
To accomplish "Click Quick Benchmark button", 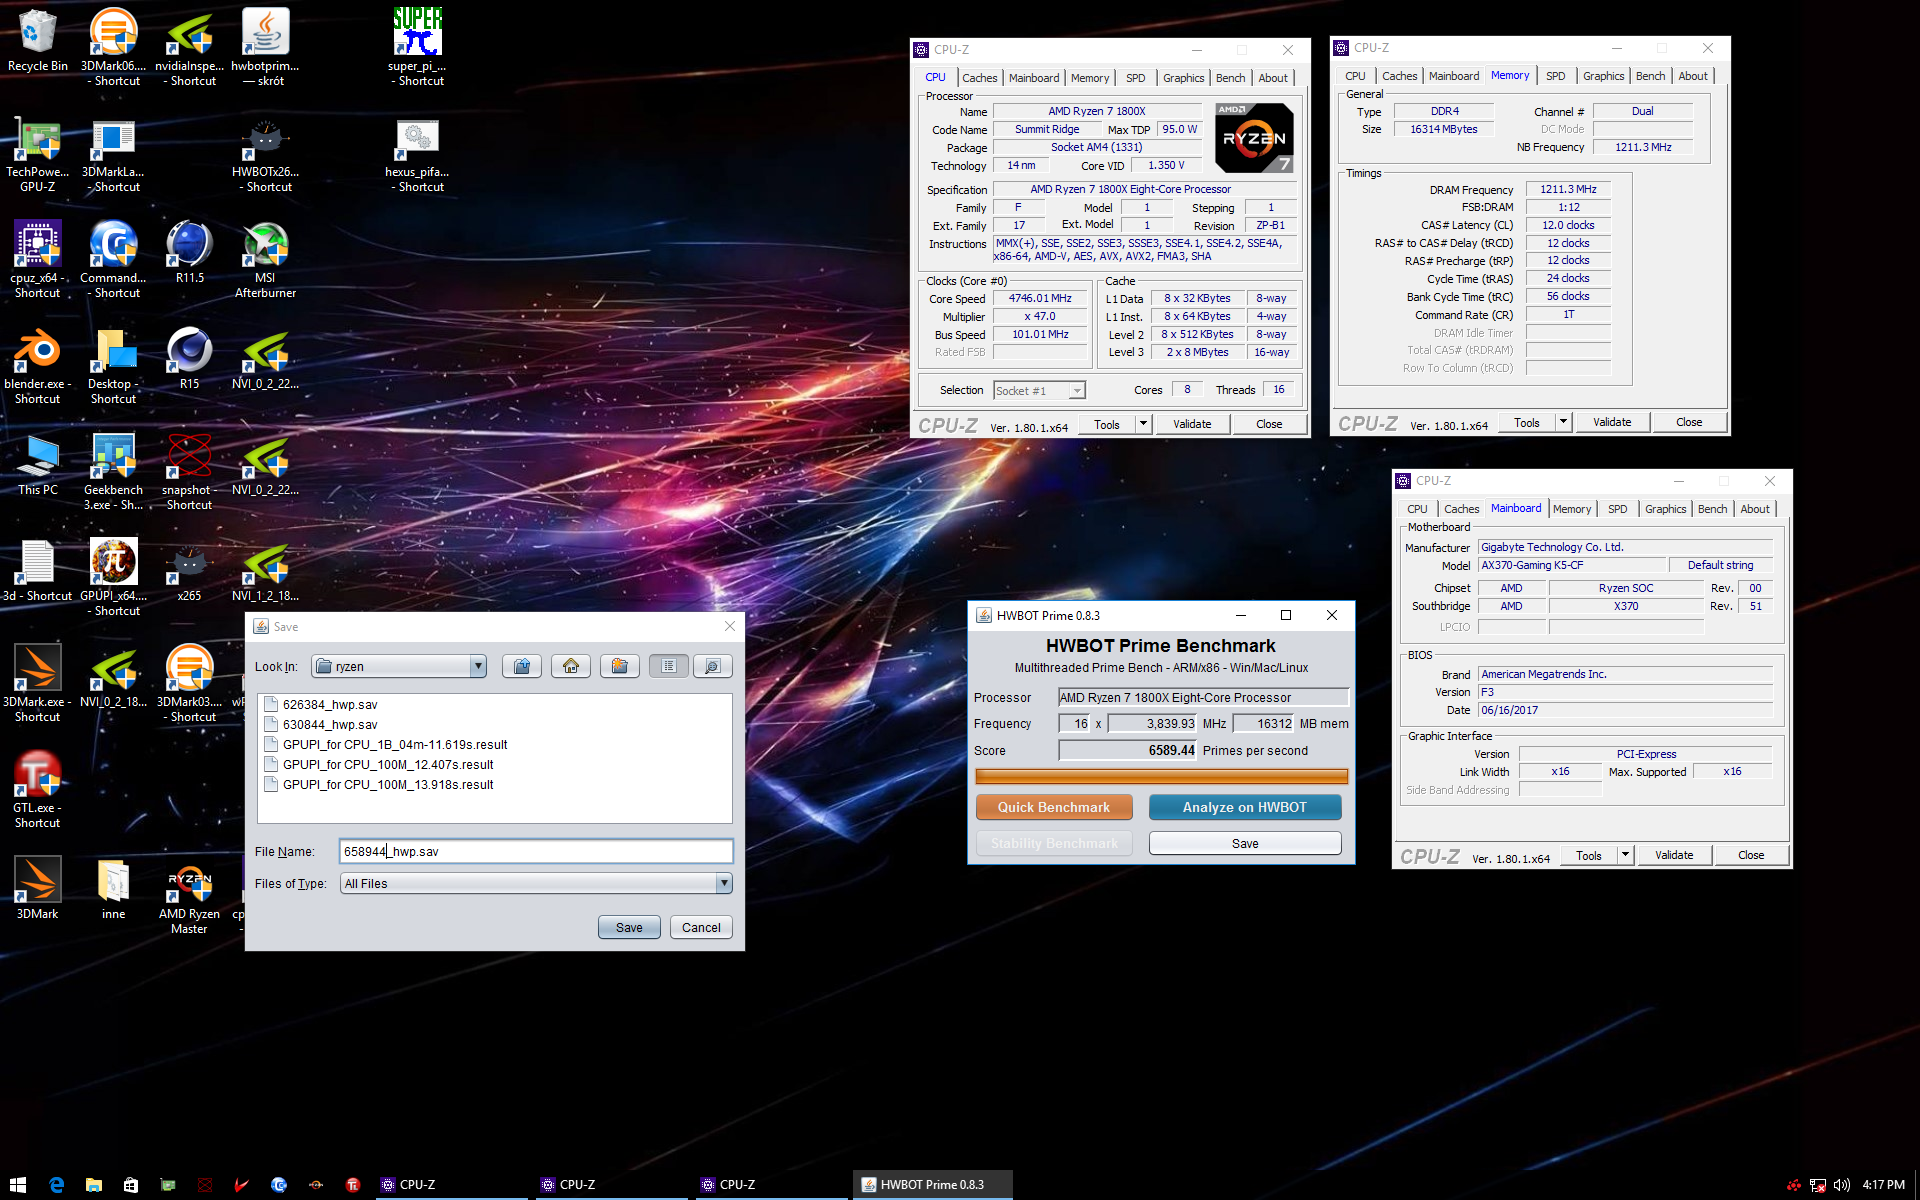I will pos(1054,807).
